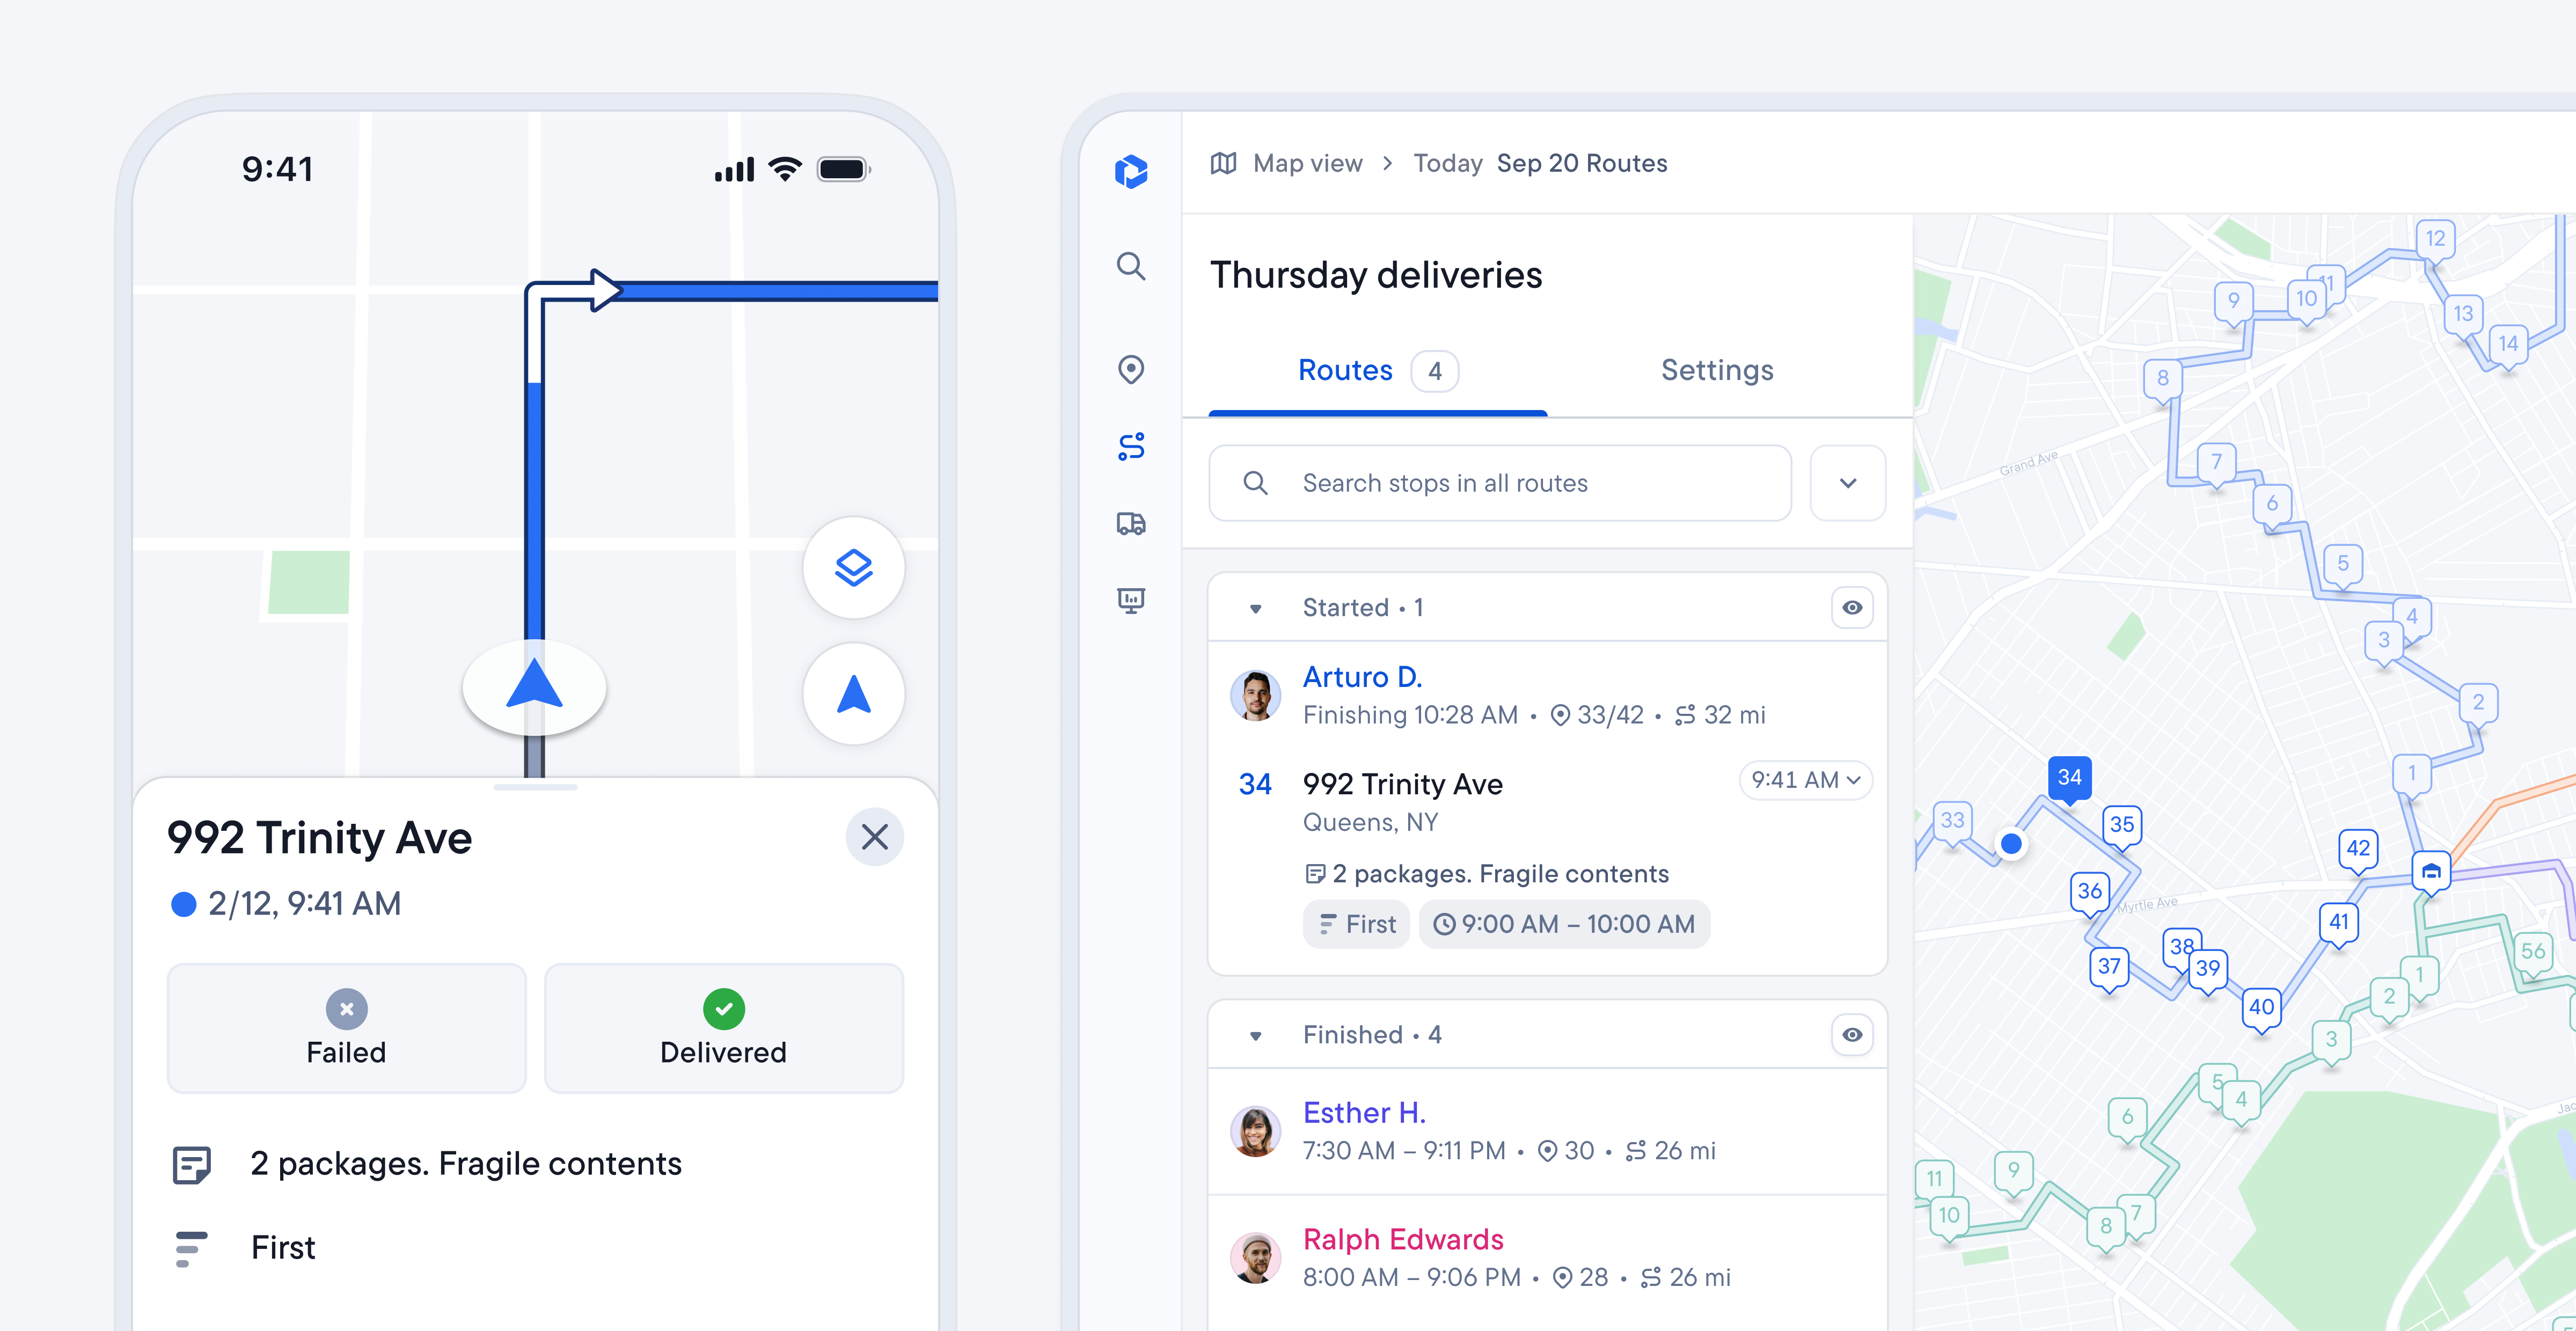Open the search filter dropdown
The height and width of the screenshot is (1331, 2576).
pos(1848,483)
